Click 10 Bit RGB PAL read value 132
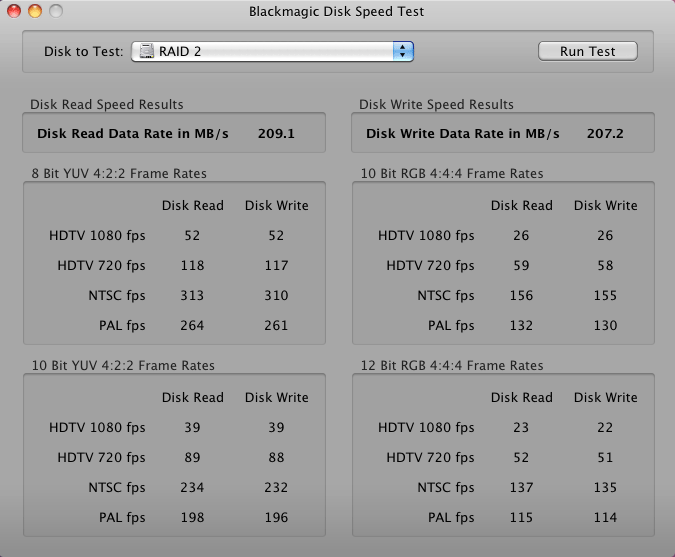 pyautogui.click(x=521, y=325)
